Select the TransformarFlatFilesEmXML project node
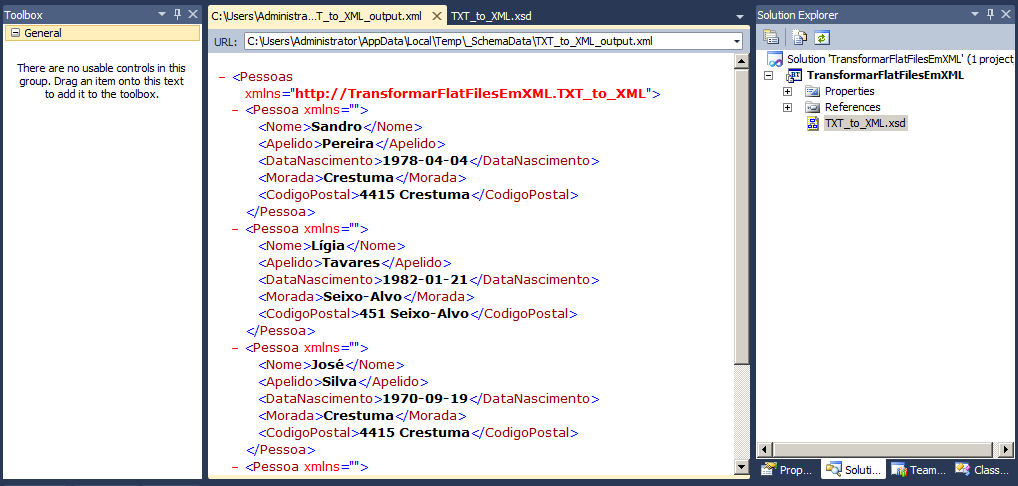The width and height of the screenshot is (1018, 486). pos(885,75)
